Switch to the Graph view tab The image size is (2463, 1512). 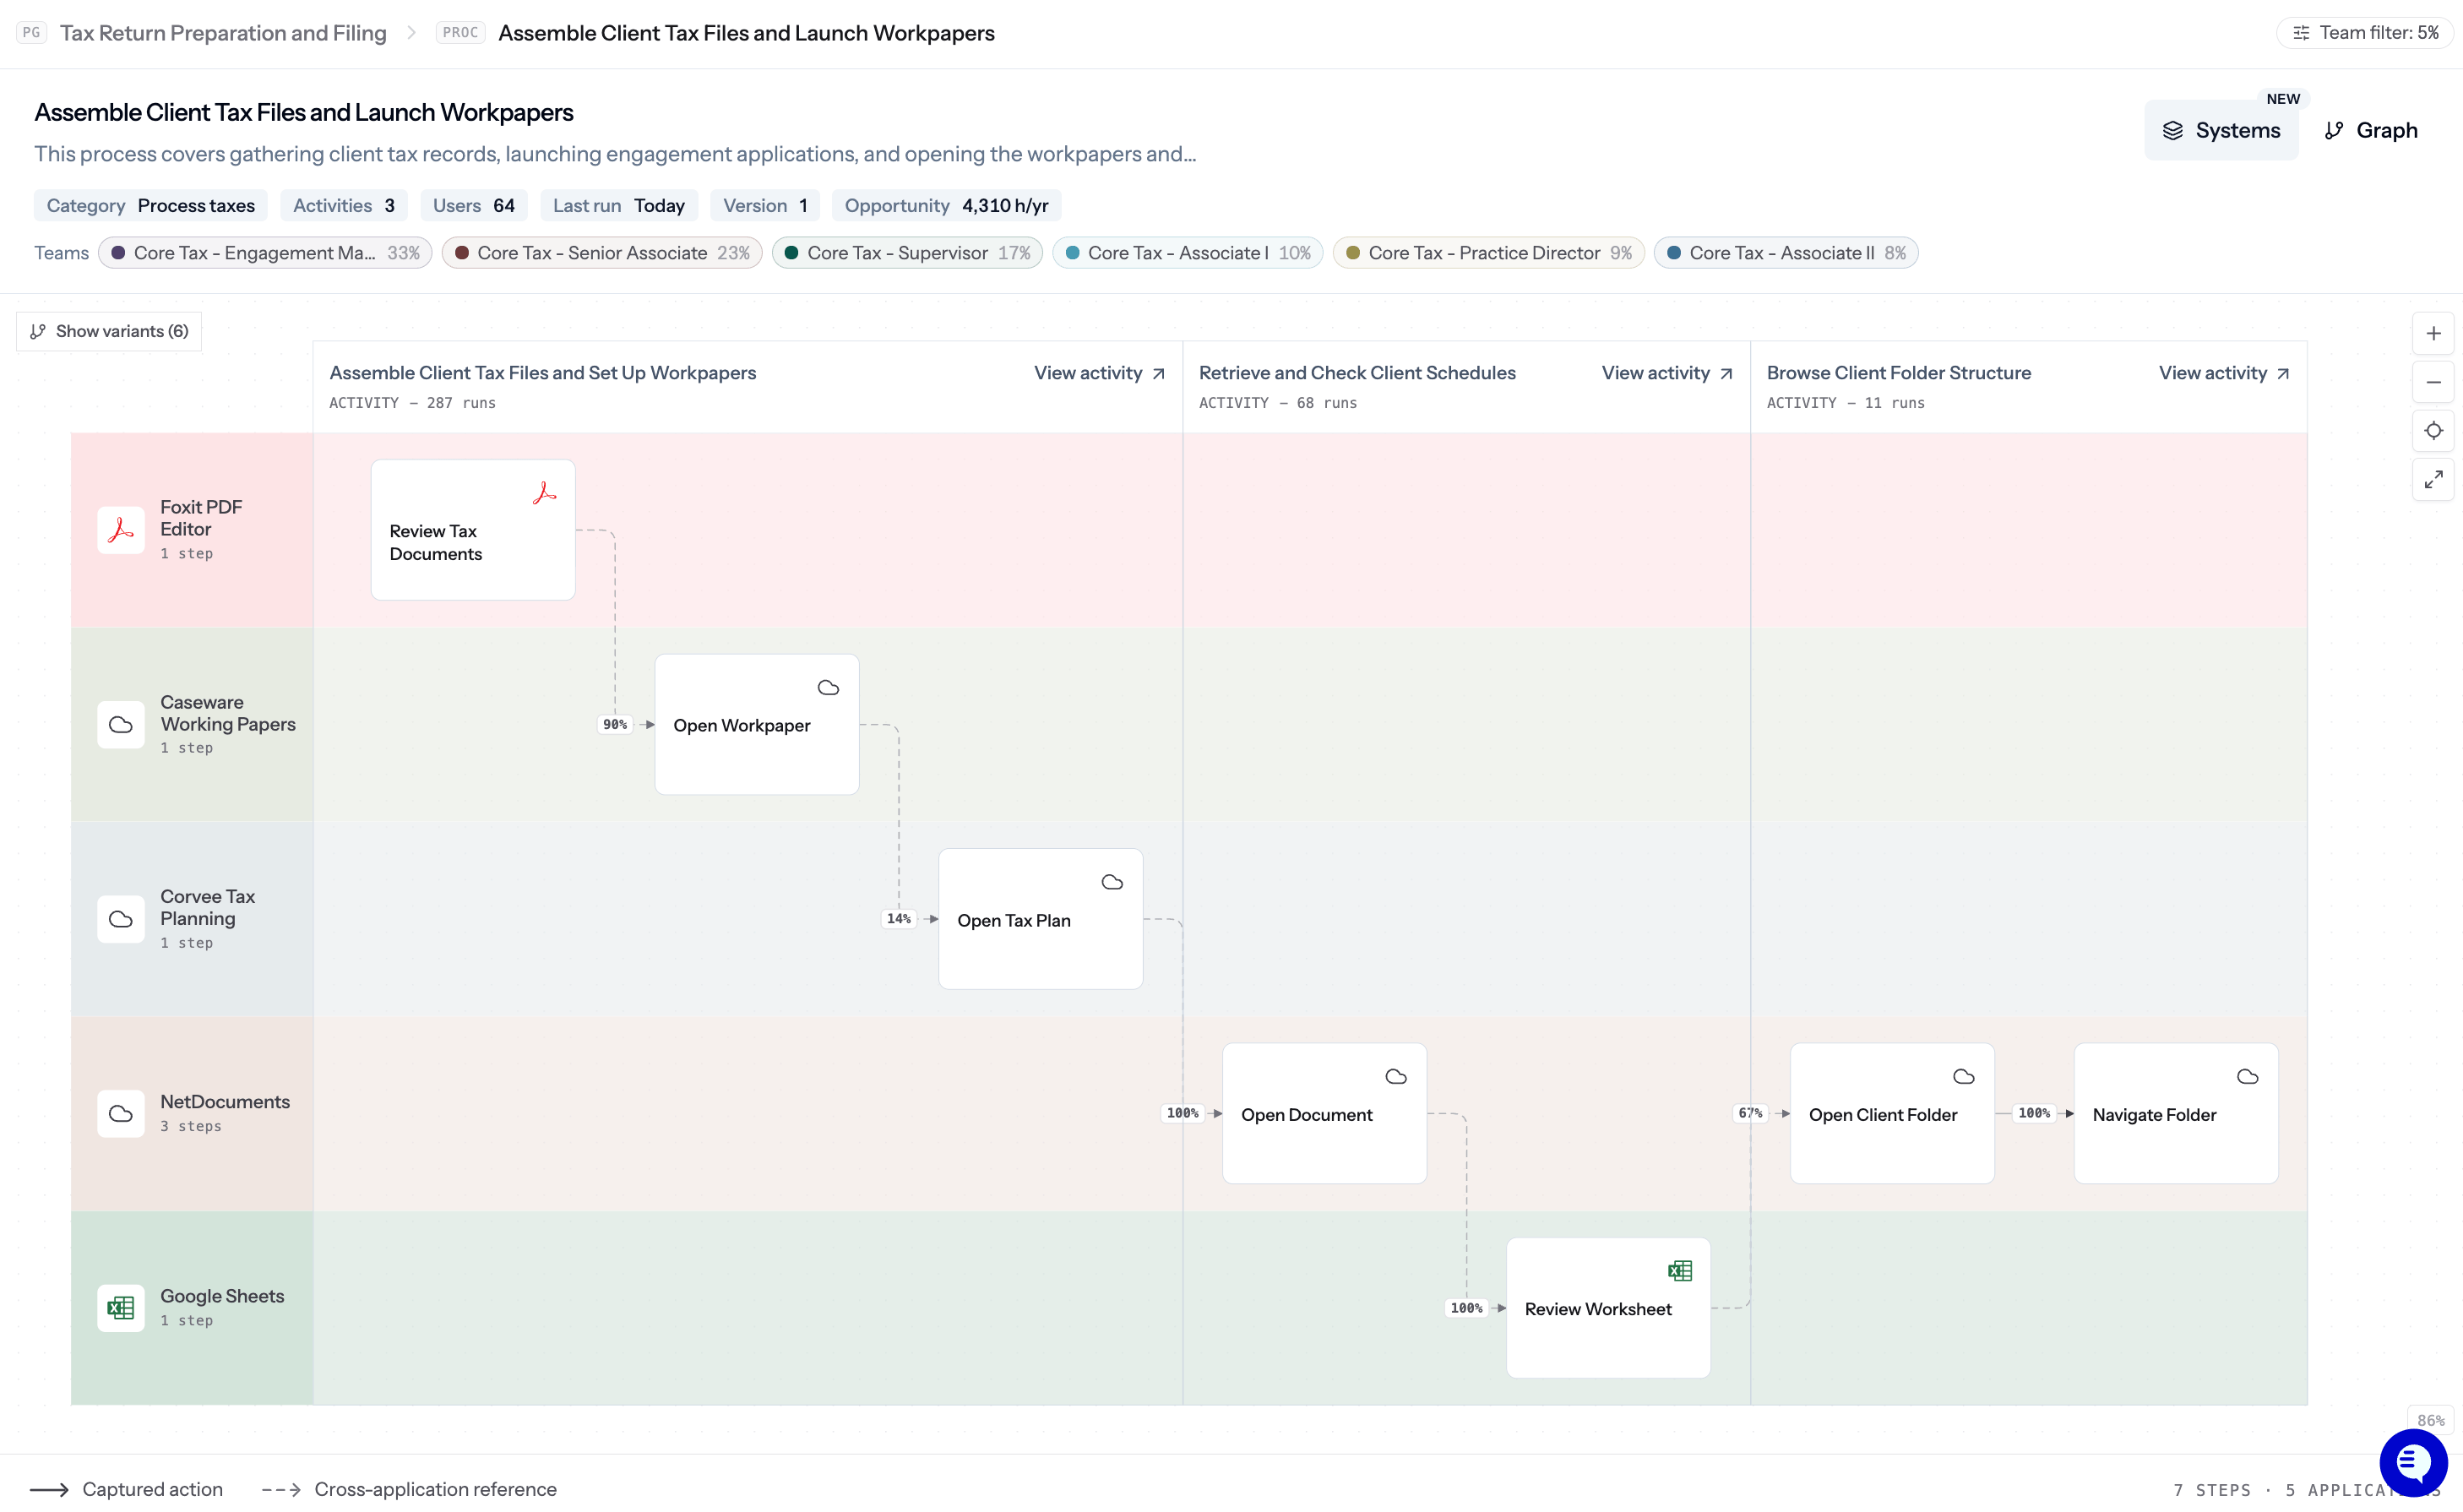tap(2371, 130)
